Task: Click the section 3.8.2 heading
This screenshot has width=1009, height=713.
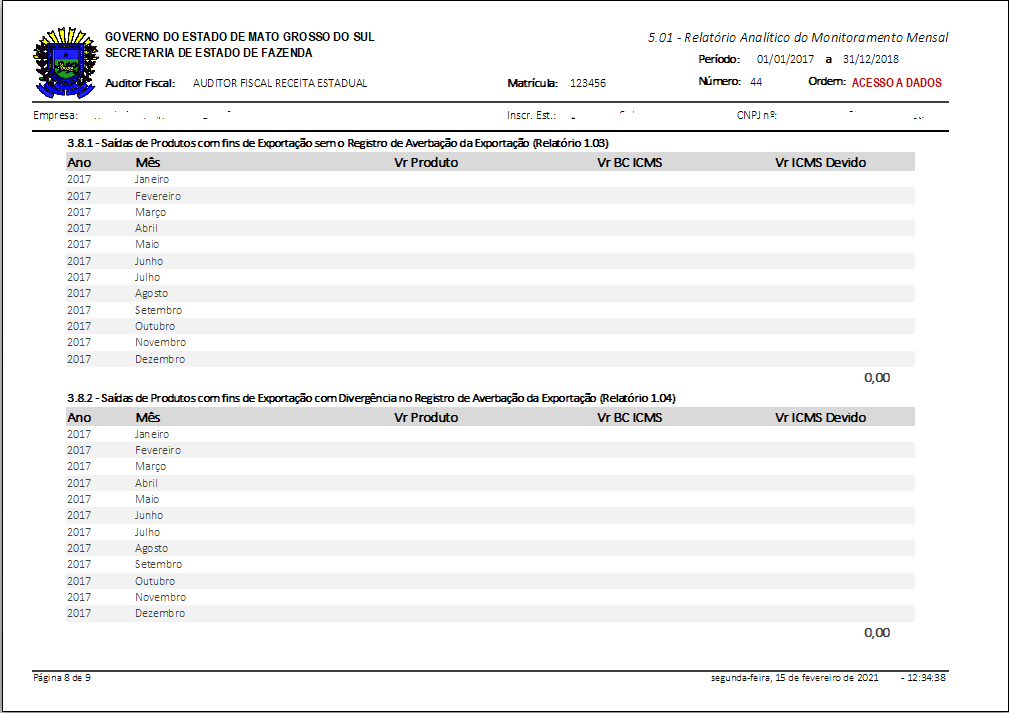Action: (x=370, y=398)
